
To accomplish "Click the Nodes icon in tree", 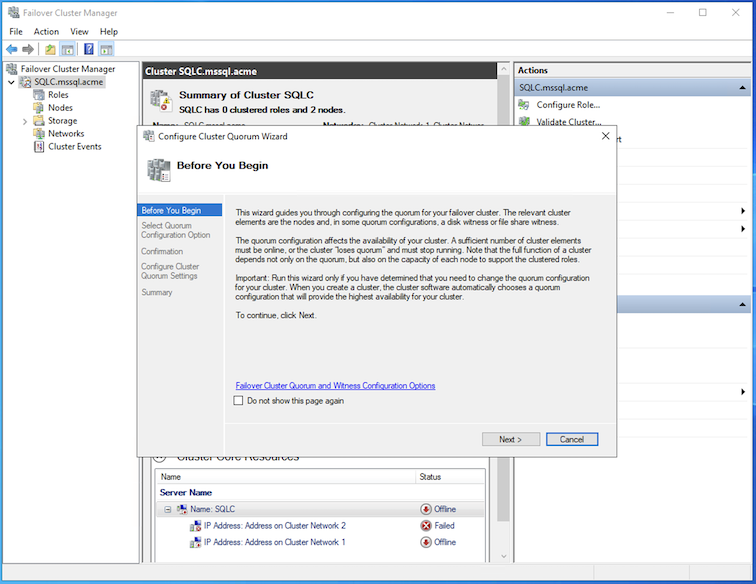I will (39, 108).
